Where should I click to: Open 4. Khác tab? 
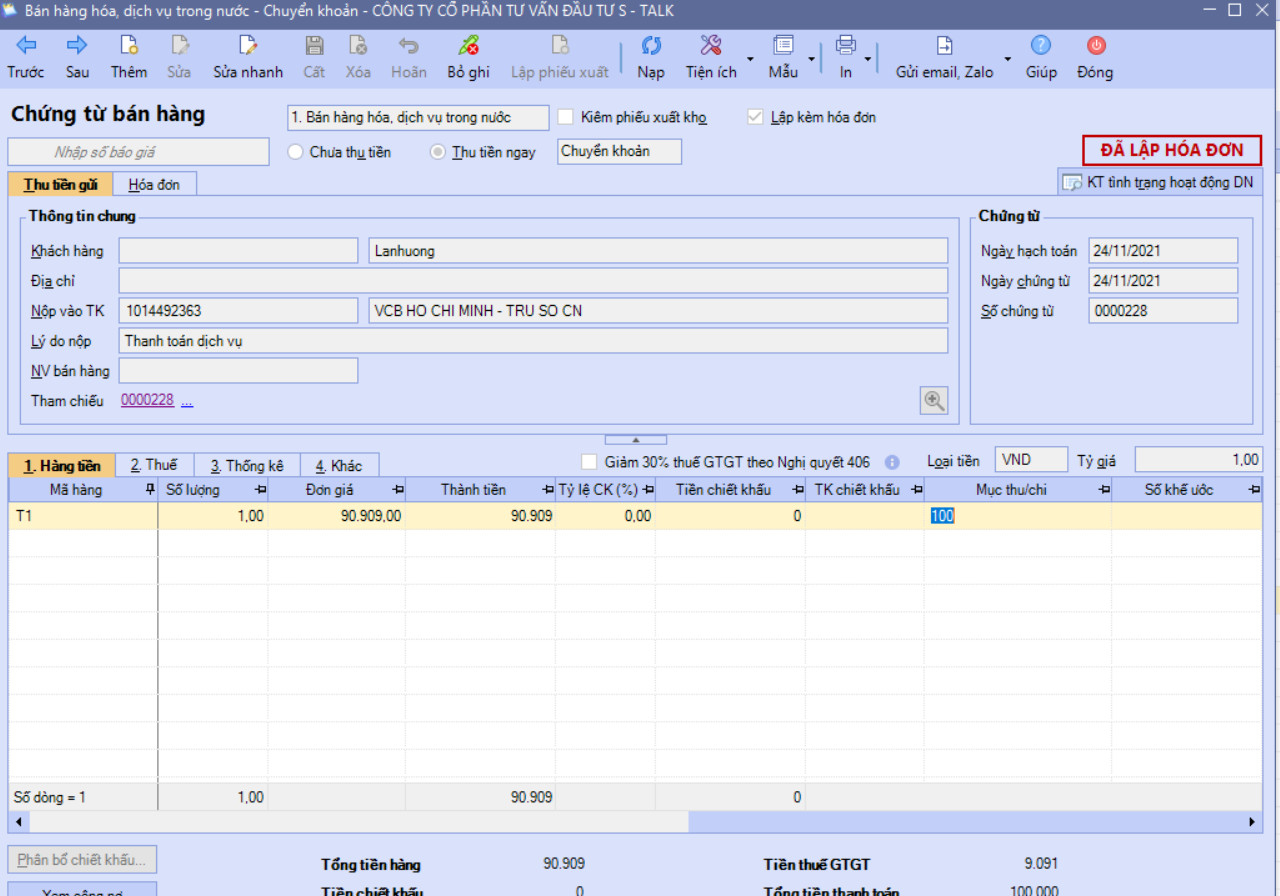(339, 466)
